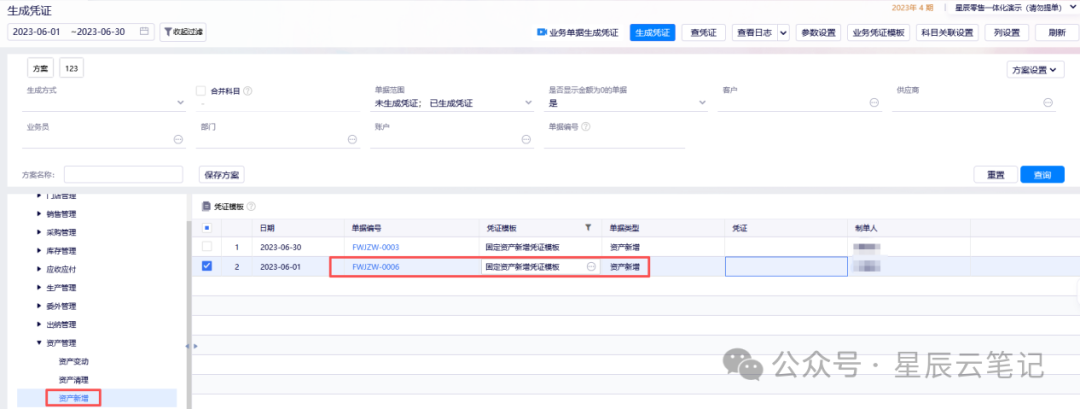
Task: Collapse the 资产管理 tree node
Action: pos(39,343)
